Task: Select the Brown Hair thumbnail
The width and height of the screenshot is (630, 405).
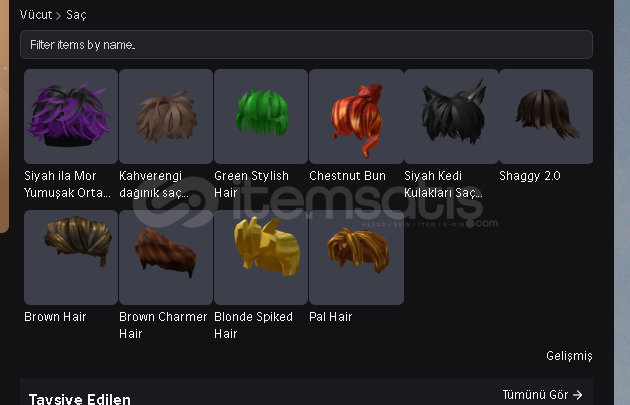Action: (x=71, y=257)
